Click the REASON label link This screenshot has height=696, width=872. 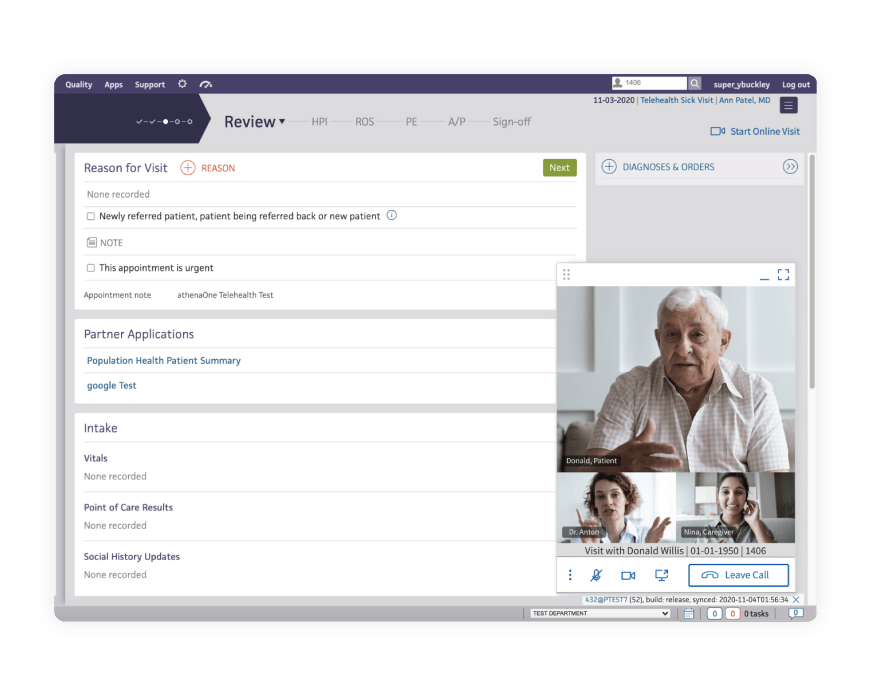coord(218,168)
